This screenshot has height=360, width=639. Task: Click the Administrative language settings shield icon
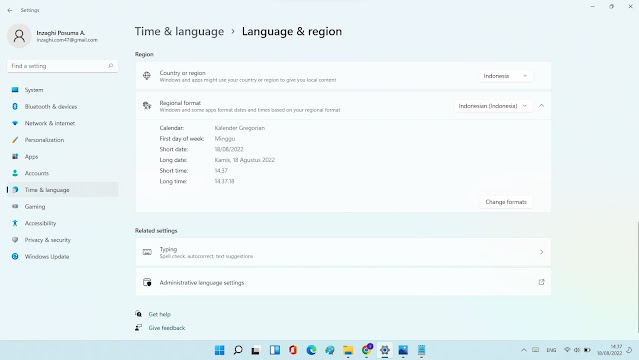[147, 282]
